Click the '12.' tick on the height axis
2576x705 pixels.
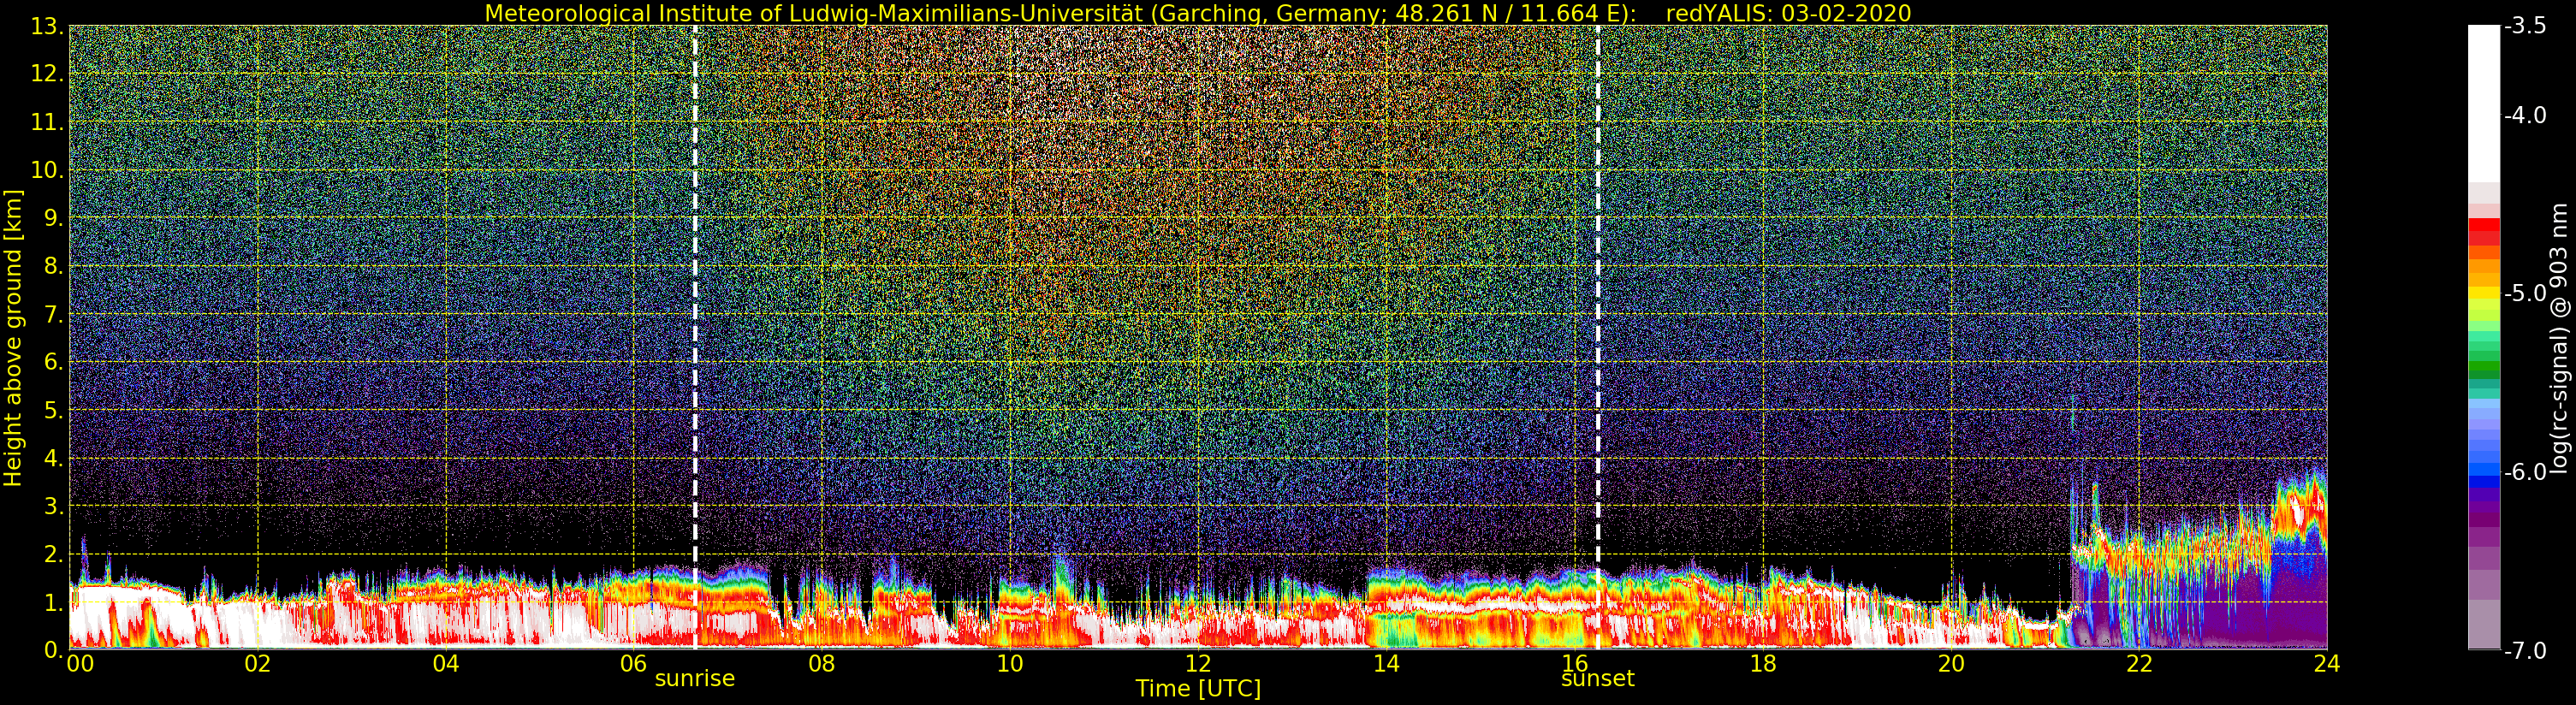click(47, 74)
